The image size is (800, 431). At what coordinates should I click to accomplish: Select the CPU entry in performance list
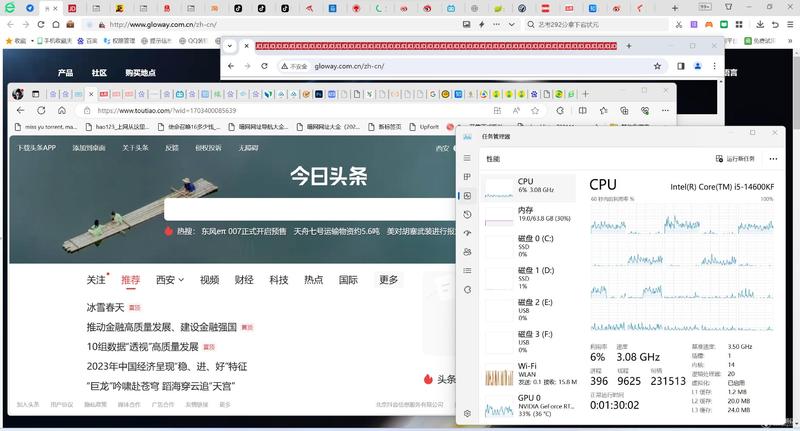(x=529, y=187)
